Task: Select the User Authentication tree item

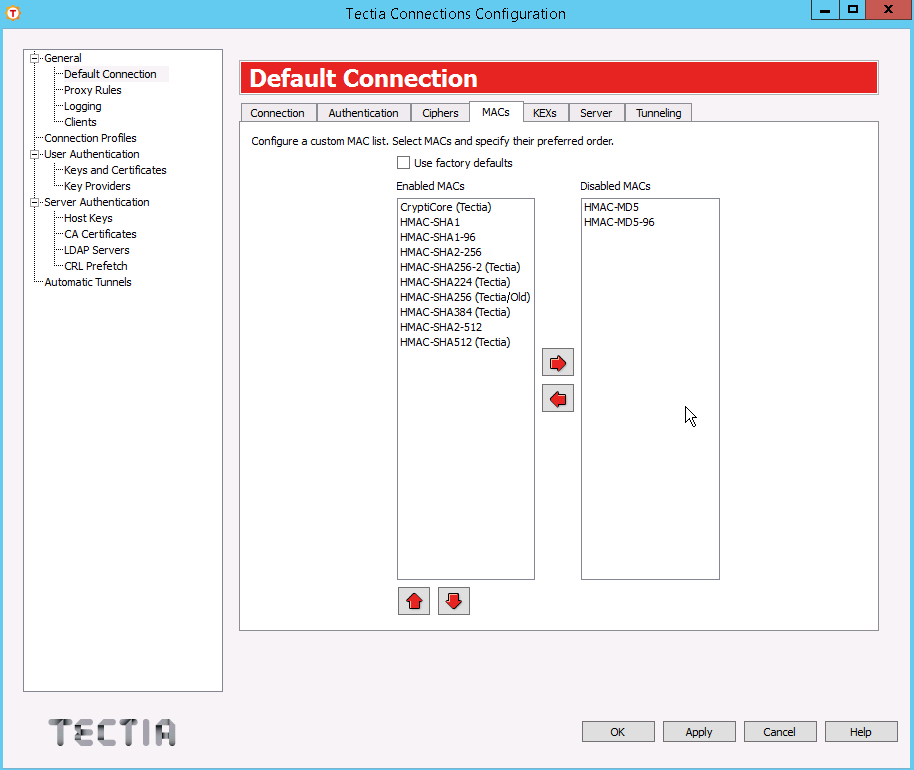Action: (92, 154)
